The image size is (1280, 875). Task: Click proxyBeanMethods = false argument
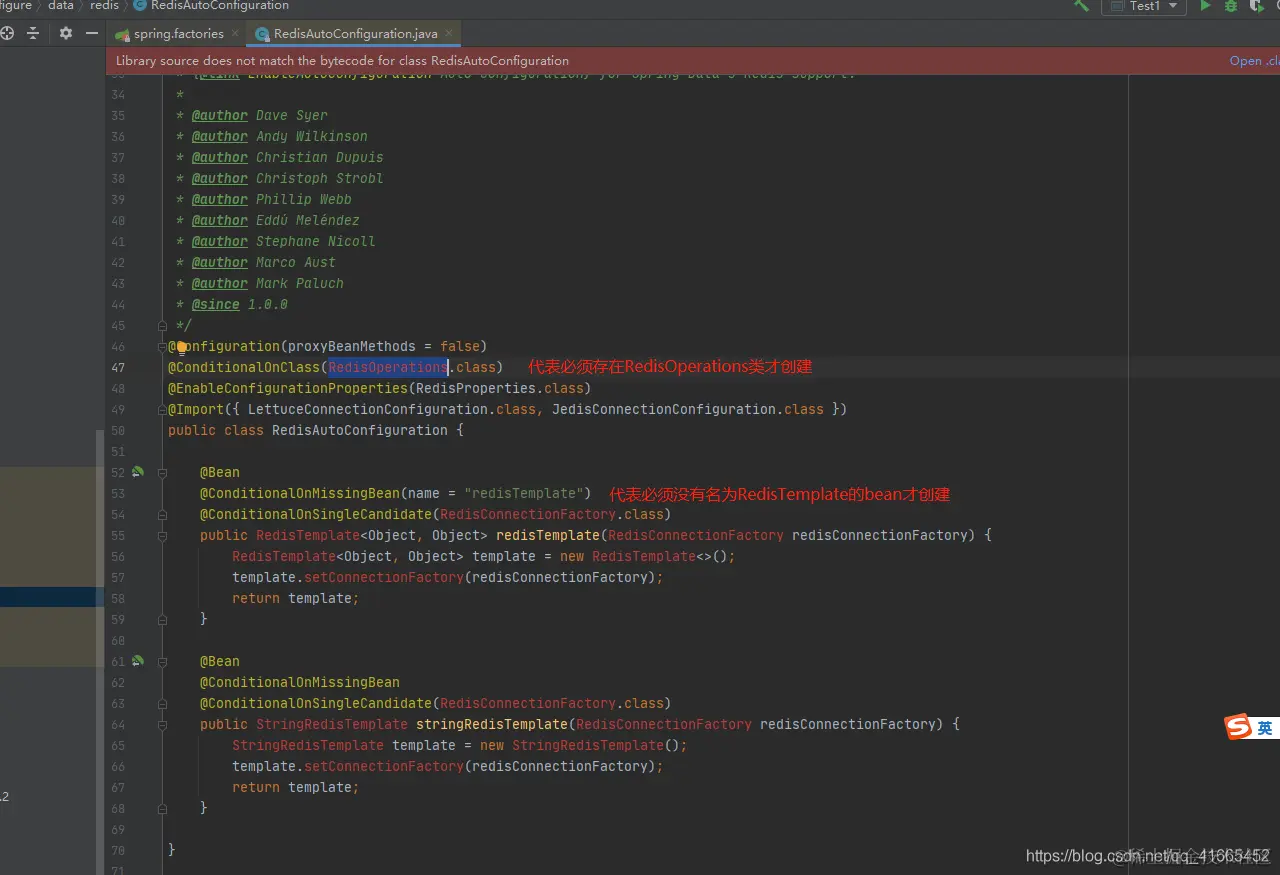[383, 346]
